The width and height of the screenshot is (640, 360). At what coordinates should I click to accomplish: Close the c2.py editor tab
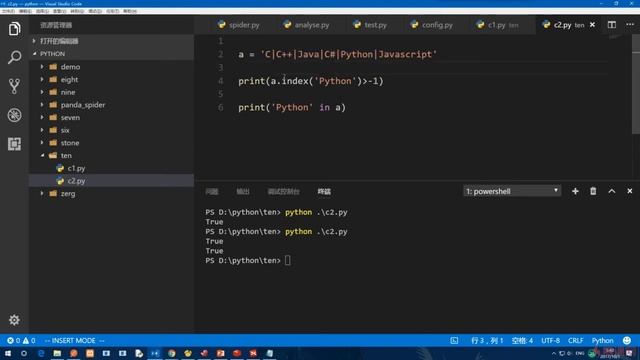pyautogui.click(x=592, y=25)
